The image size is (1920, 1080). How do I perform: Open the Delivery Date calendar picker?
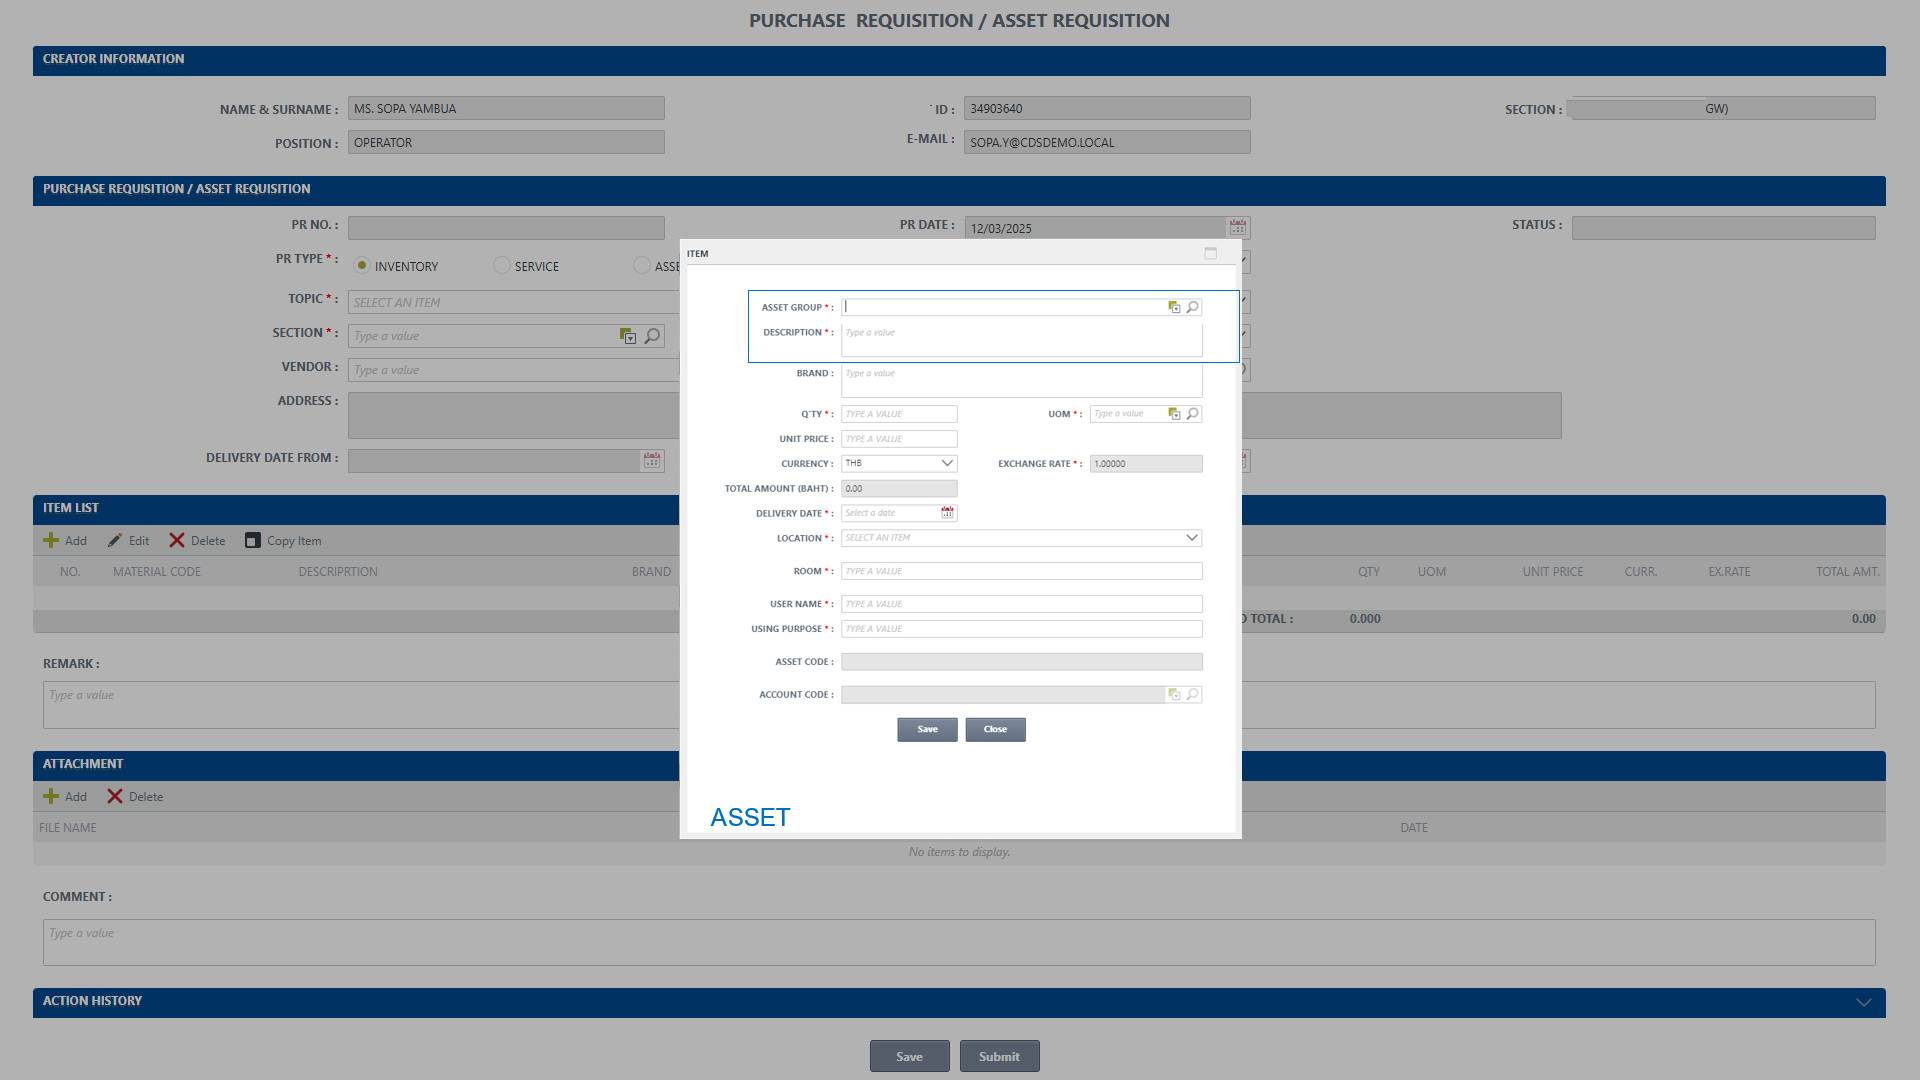947,513
